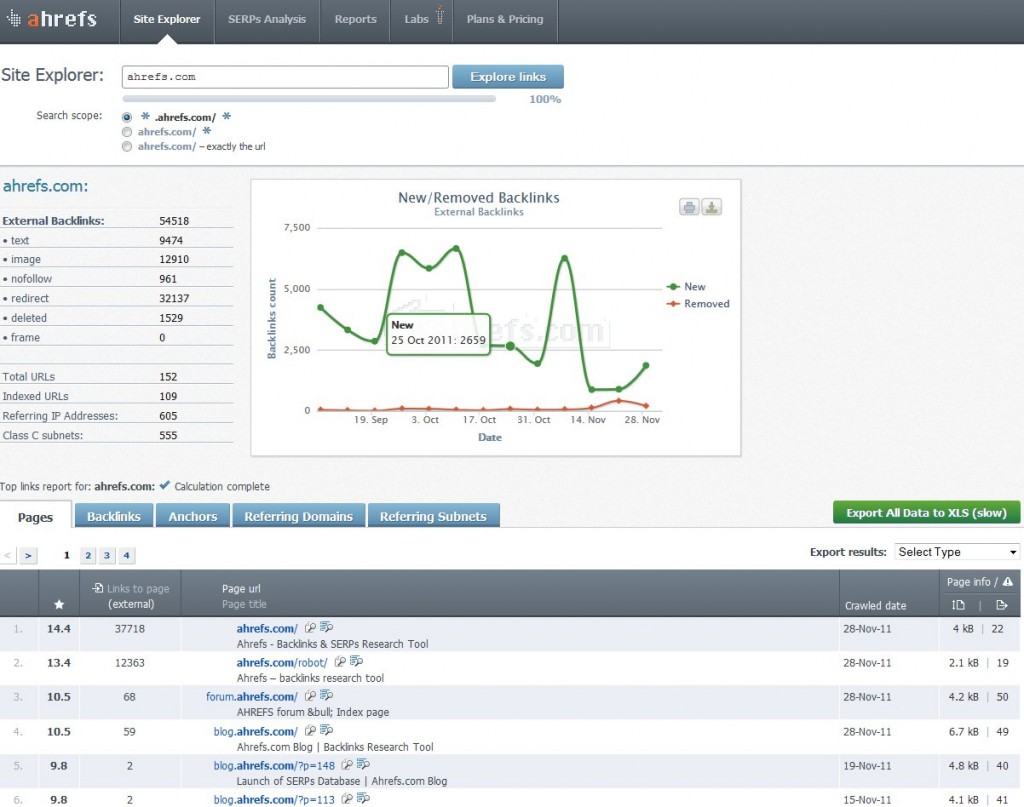Switch to the Pages tab
The width and height of the screenshot is (1024, 807).
pos(35,517)
